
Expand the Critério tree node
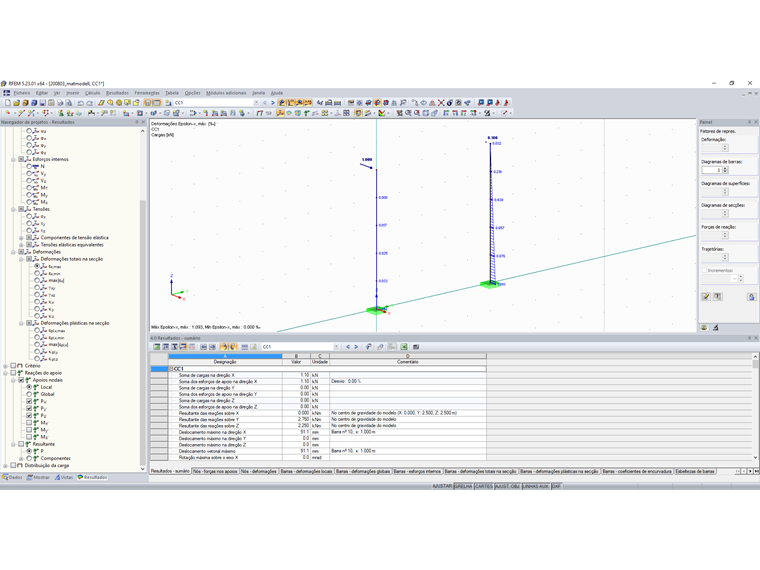tap(6, 366)
